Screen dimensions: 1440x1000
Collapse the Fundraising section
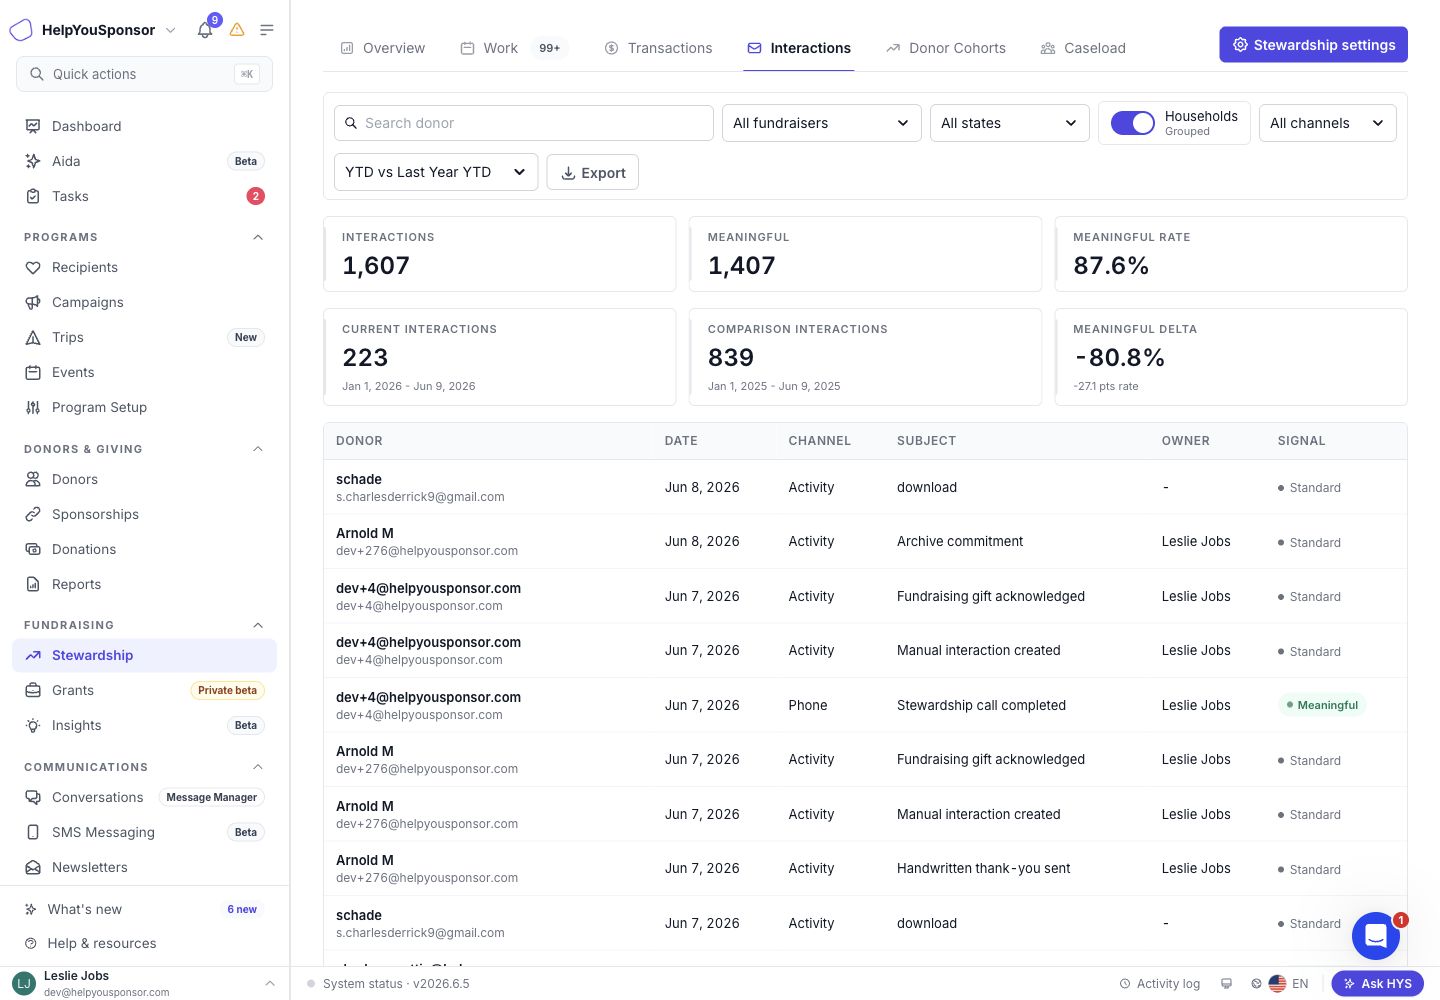[x=258, y=625]
